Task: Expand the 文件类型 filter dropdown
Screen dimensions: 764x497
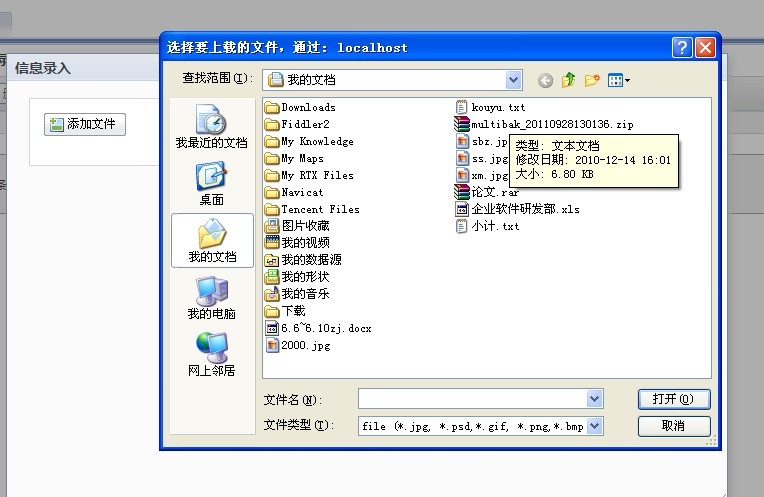Action: click(x=595, y=426)
